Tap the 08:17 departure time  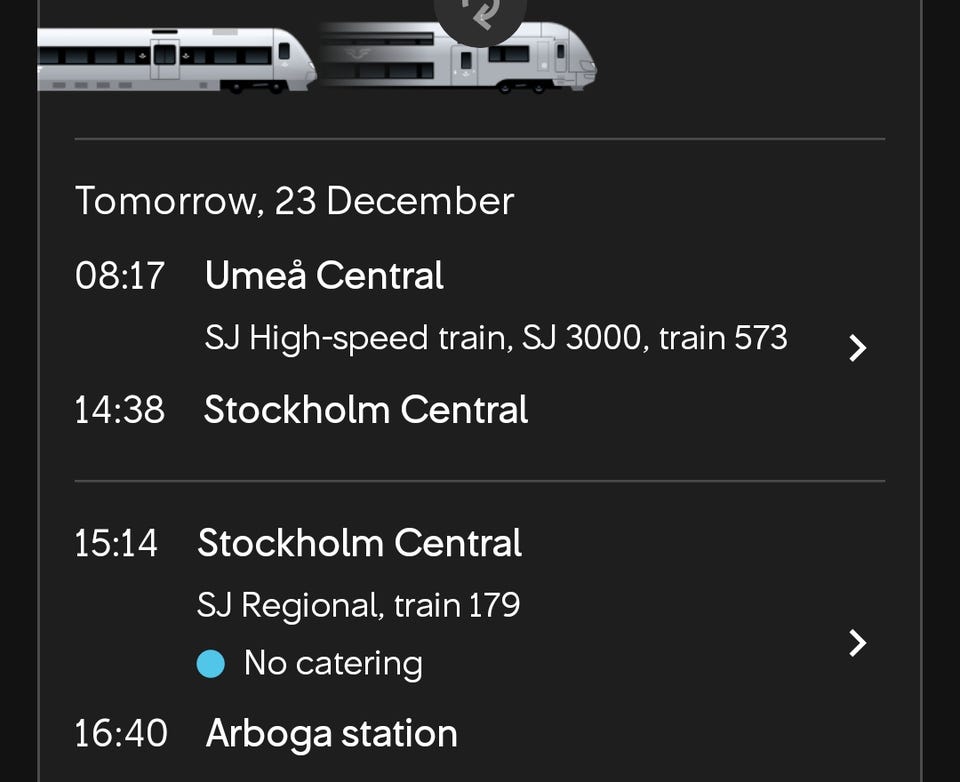coord(120,276)
